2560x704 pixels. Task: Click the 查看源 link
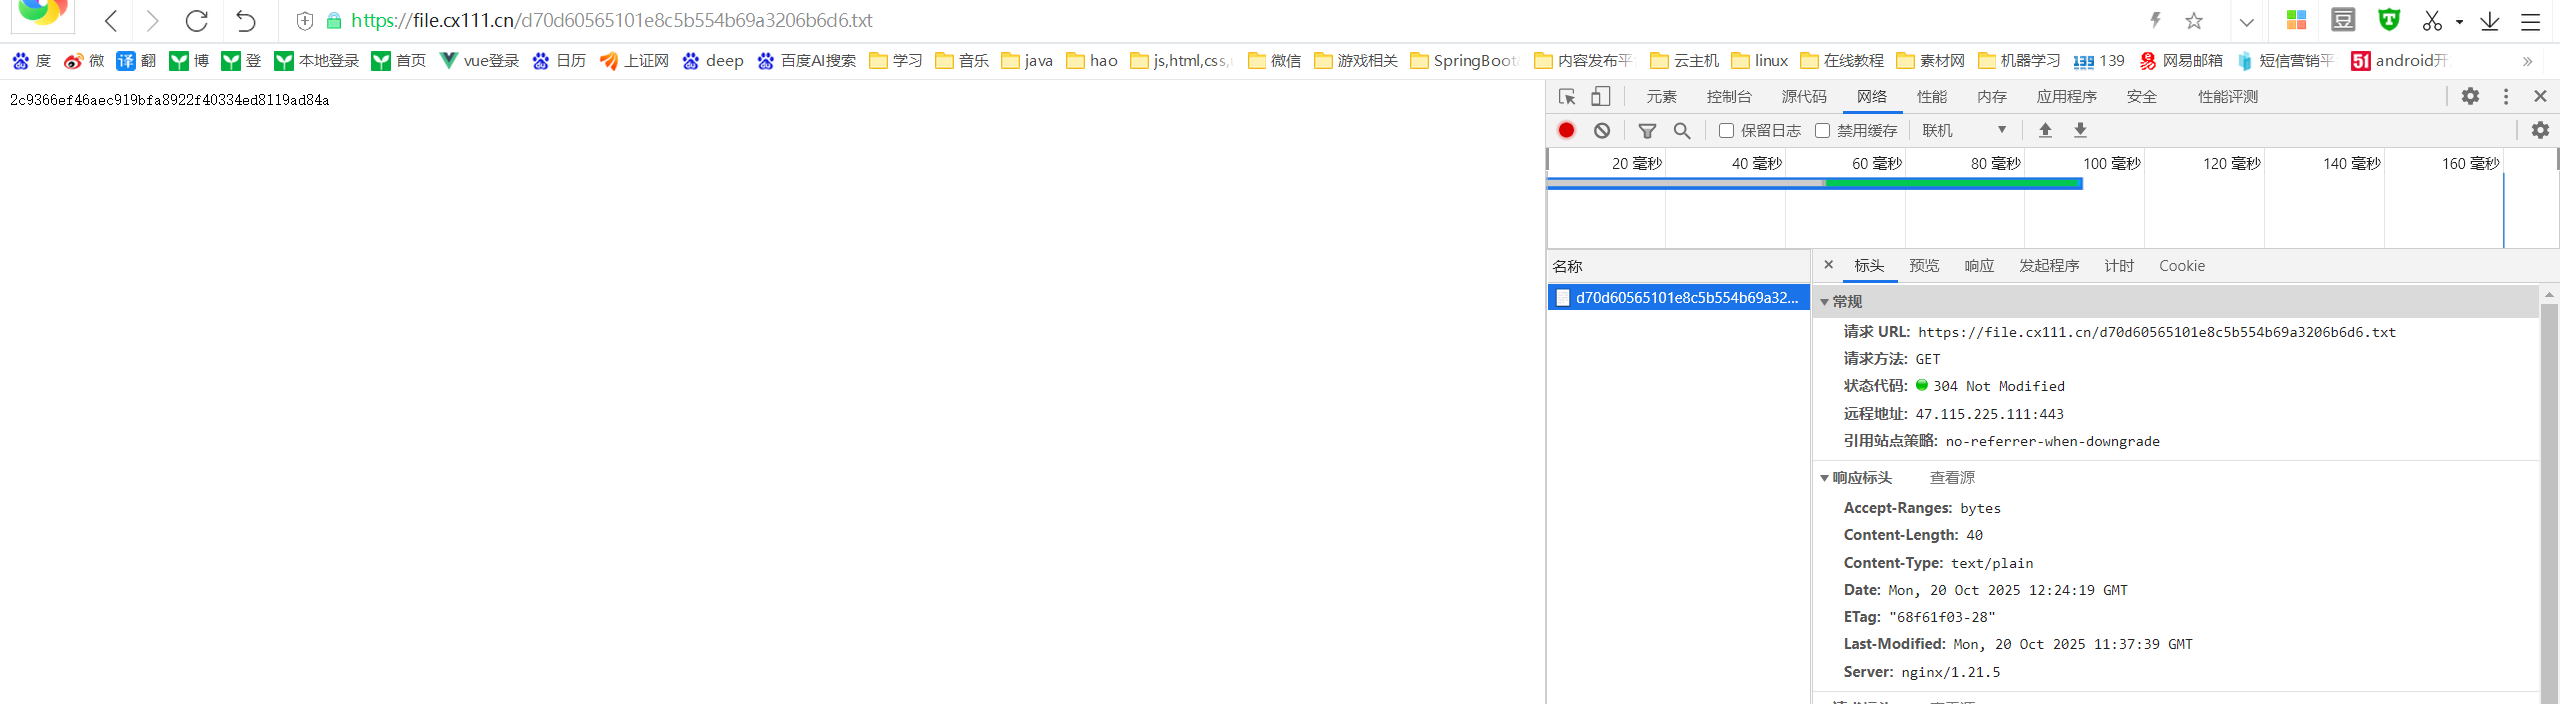click(1952, 478)
